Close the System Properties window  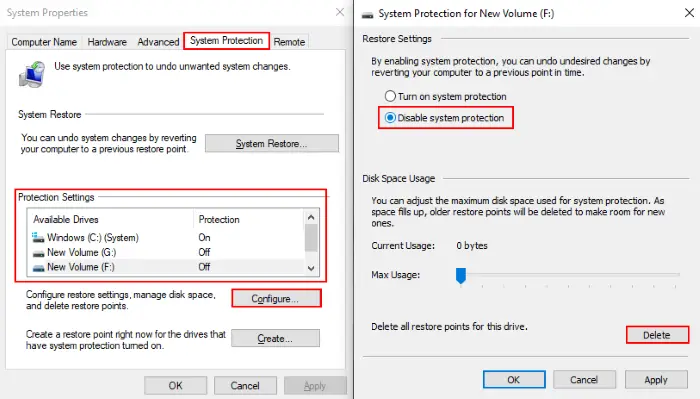[340, 12]
